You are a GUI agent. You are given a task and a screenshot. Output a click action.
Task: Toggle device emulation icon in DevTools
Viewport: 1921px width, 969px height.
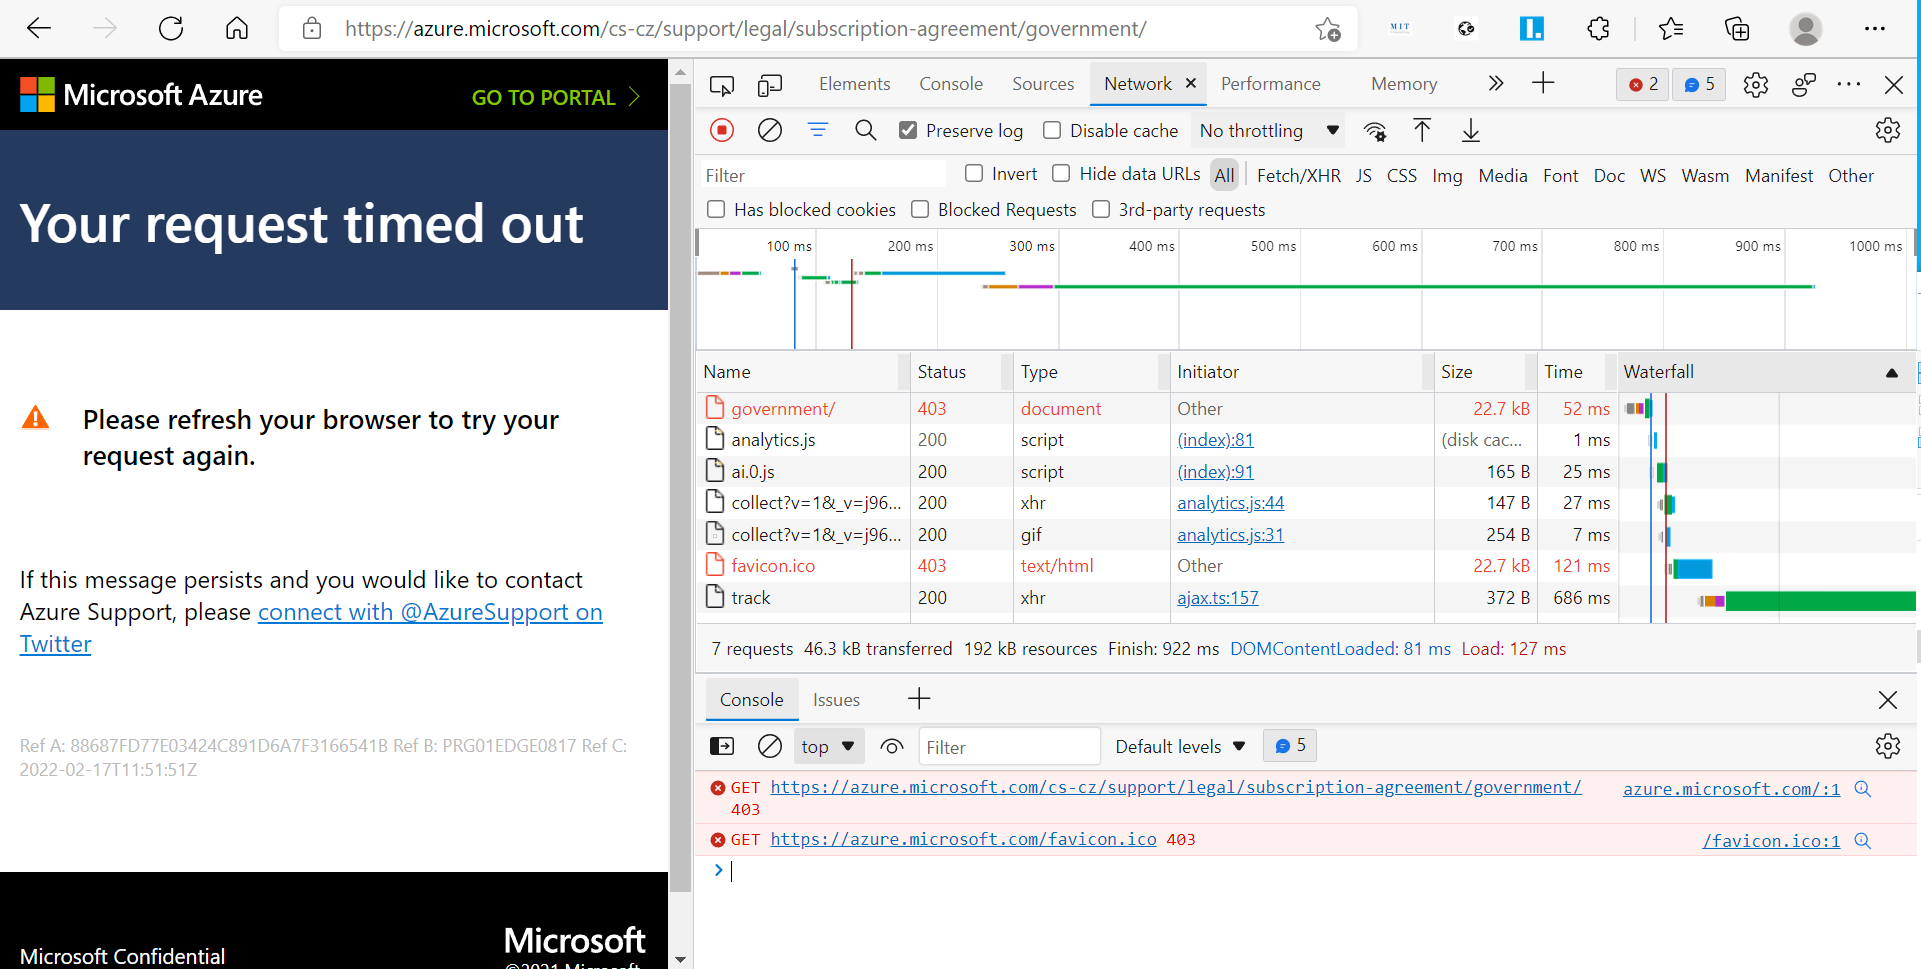(770, 85)
